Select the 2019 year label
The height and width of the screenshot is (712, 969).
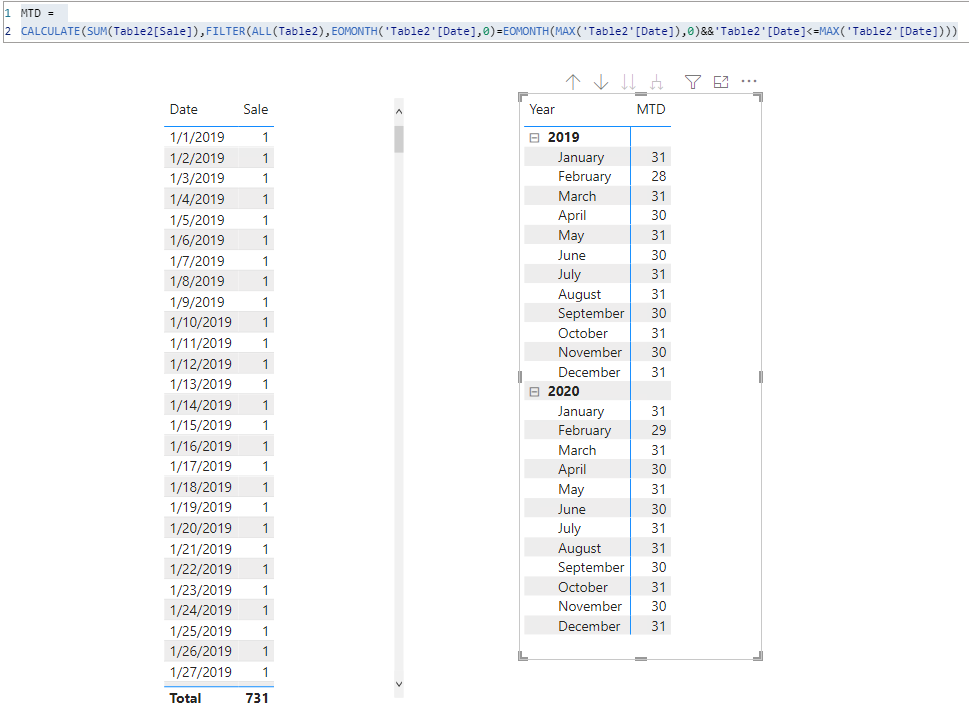564,137
